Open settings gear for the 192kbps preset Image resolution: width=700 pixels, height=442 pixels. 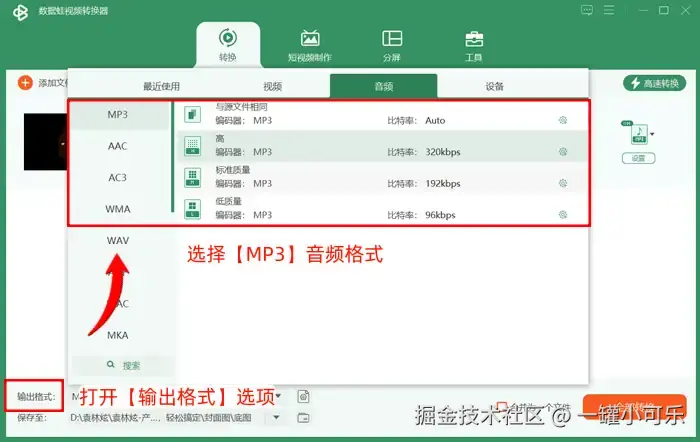point(563,183)
